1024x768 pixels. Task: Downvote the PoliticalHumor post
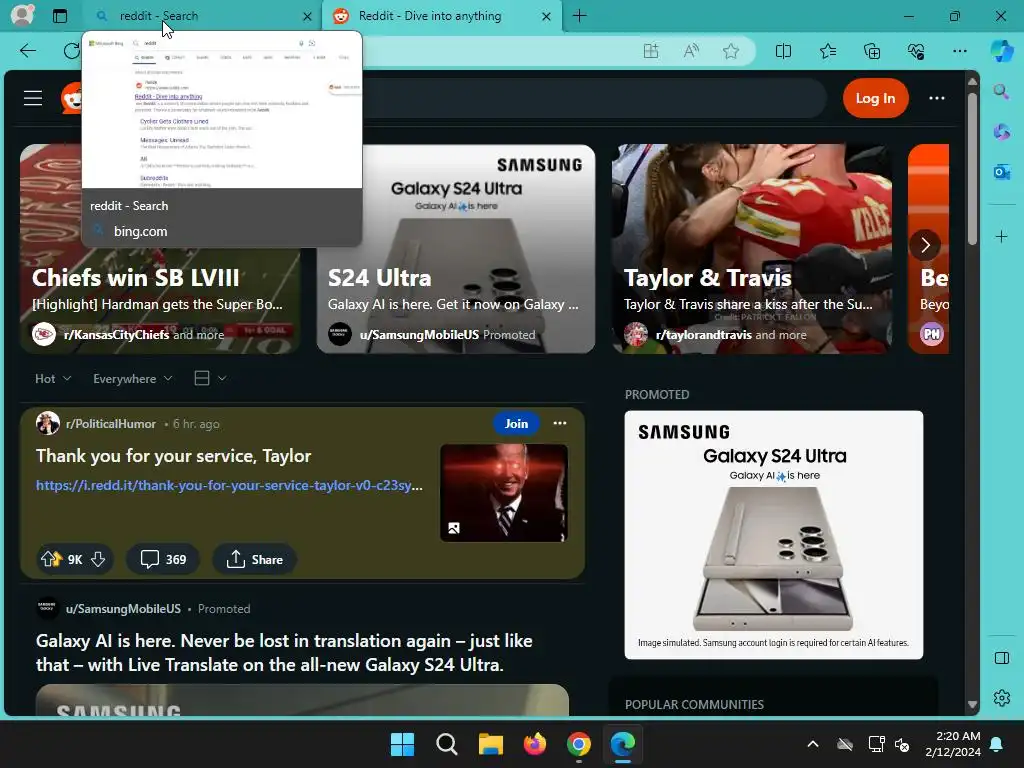coord(98,559)
